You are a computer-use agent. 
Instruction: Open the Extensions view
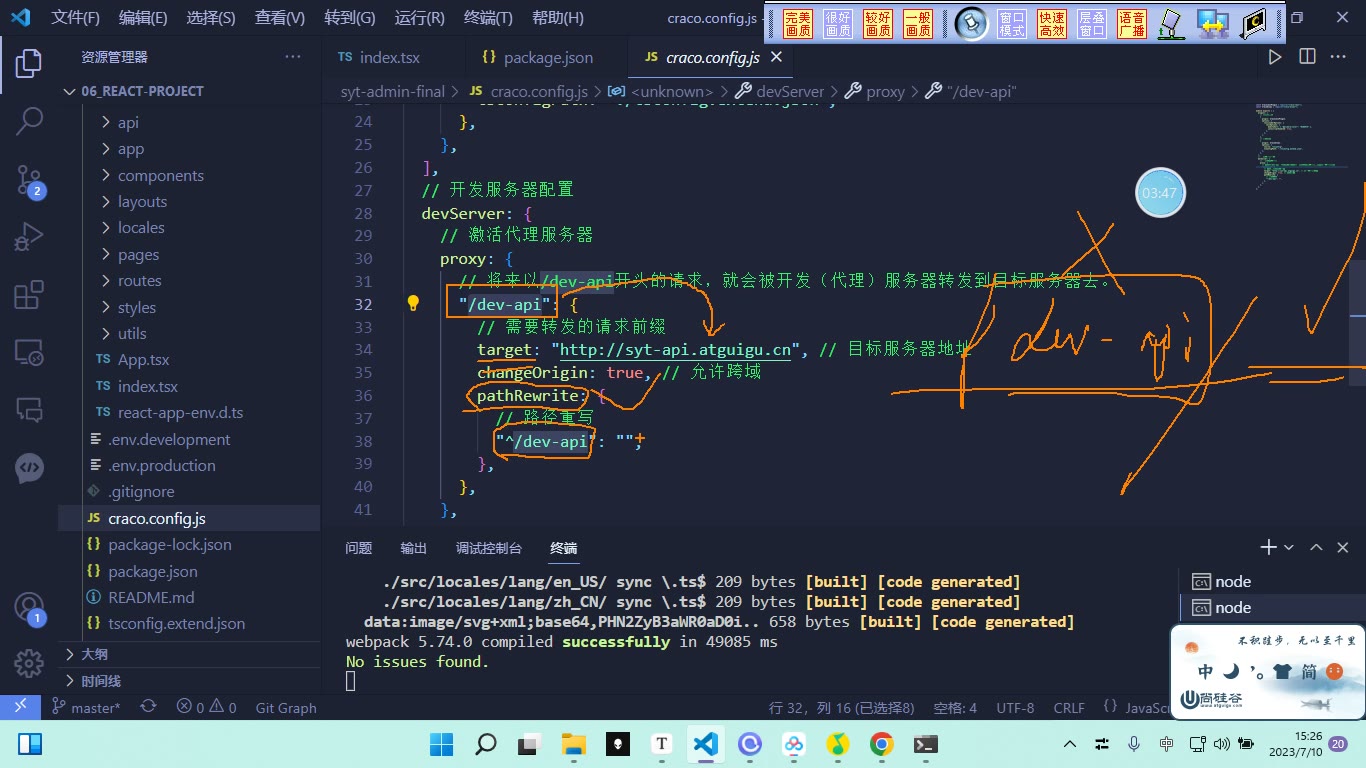(x=29, y=295)
